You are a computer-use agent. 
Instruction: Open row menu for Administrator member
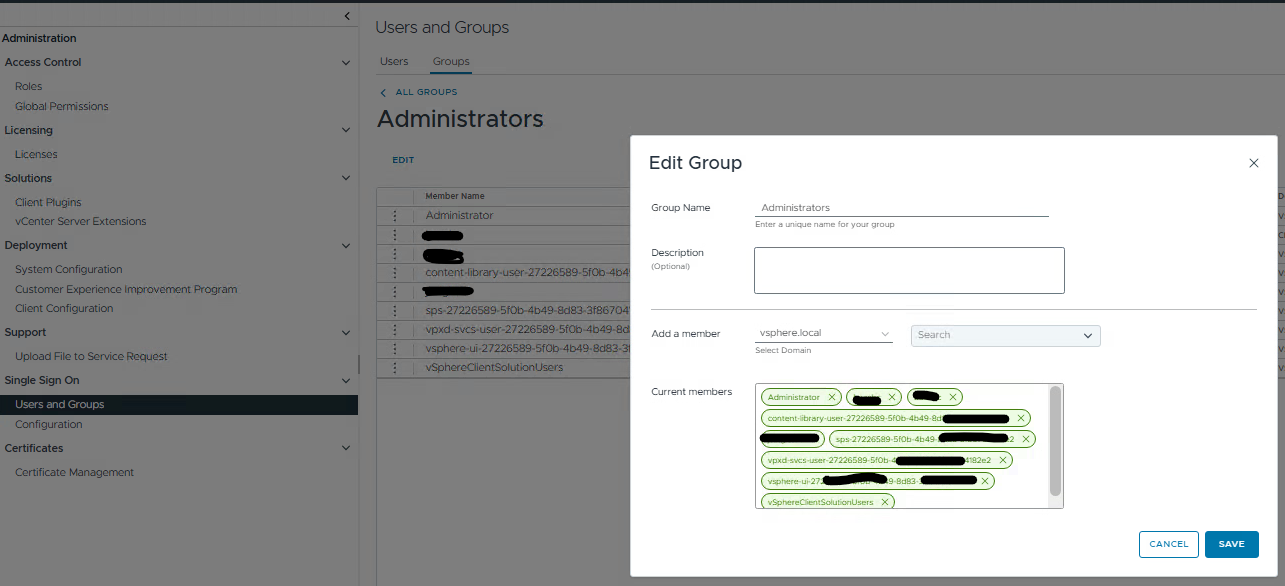point(395,215)
